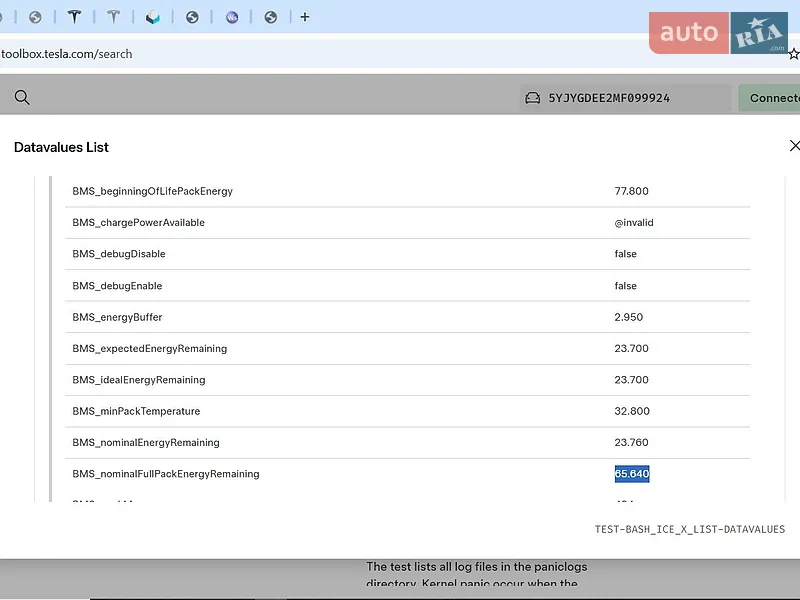Select the BMS_energyBuffer row
800x600 pixels.
click(x=407, y=317)
